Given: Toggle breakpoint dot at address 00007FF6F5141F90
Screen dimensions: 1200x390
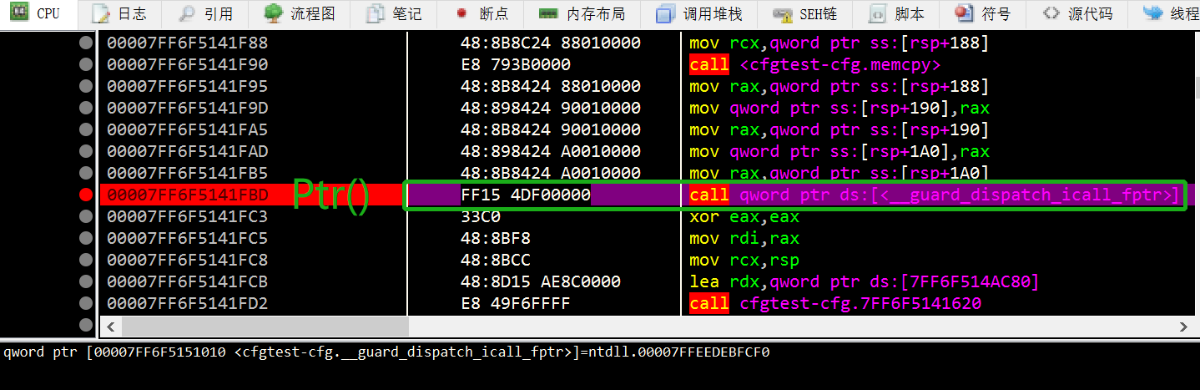Looking at the screenshot, I should pyautogui.click(x=85, y=65).
